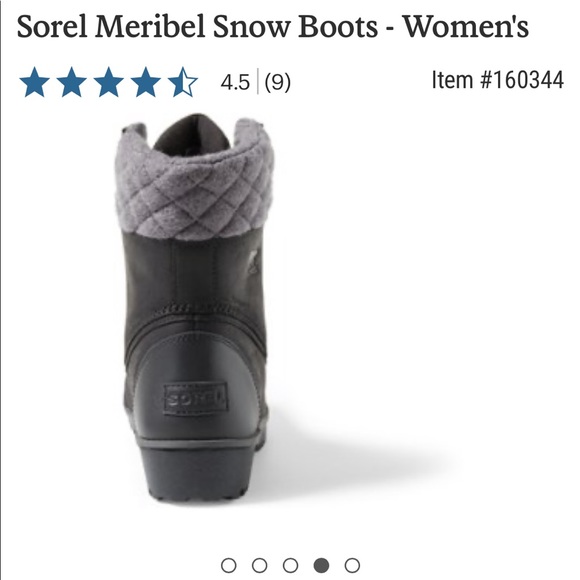The image size is (580, 580).
Task: Open the (9) reviews count link
Action: (x=277, y=82)
